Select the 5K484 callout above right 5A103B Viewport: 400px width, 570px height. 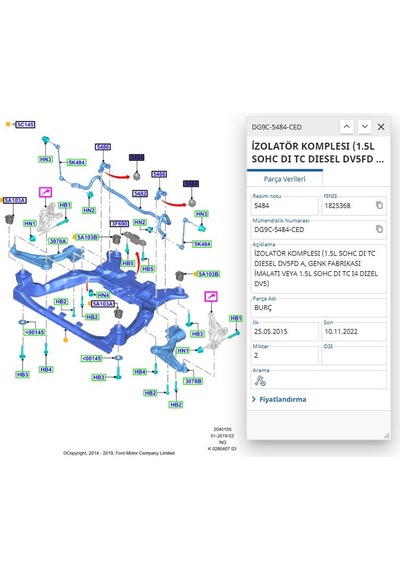click(202, 244)
